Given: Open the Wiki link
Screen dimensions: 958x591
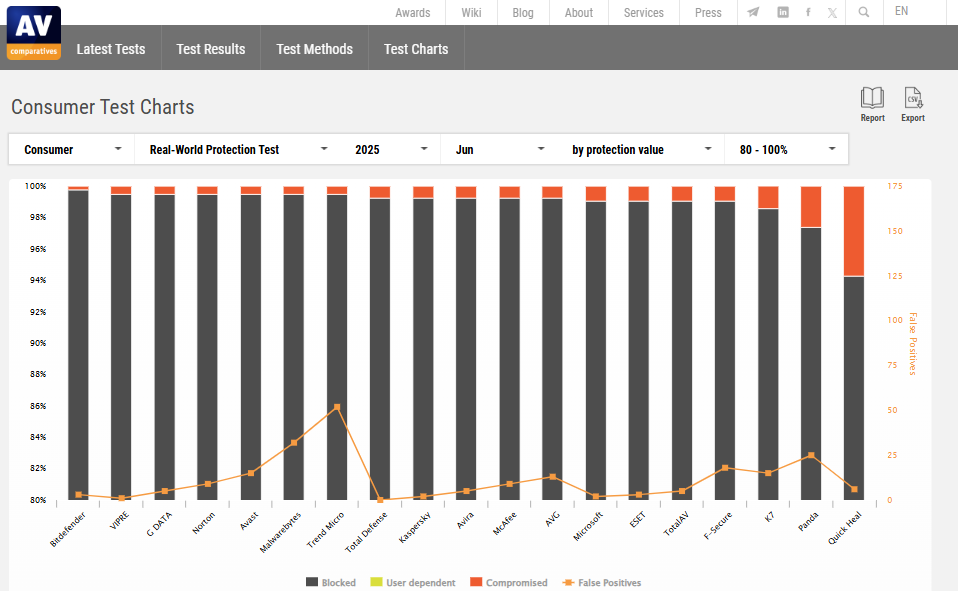Looking at the screenshot, I should coord(471,12).
